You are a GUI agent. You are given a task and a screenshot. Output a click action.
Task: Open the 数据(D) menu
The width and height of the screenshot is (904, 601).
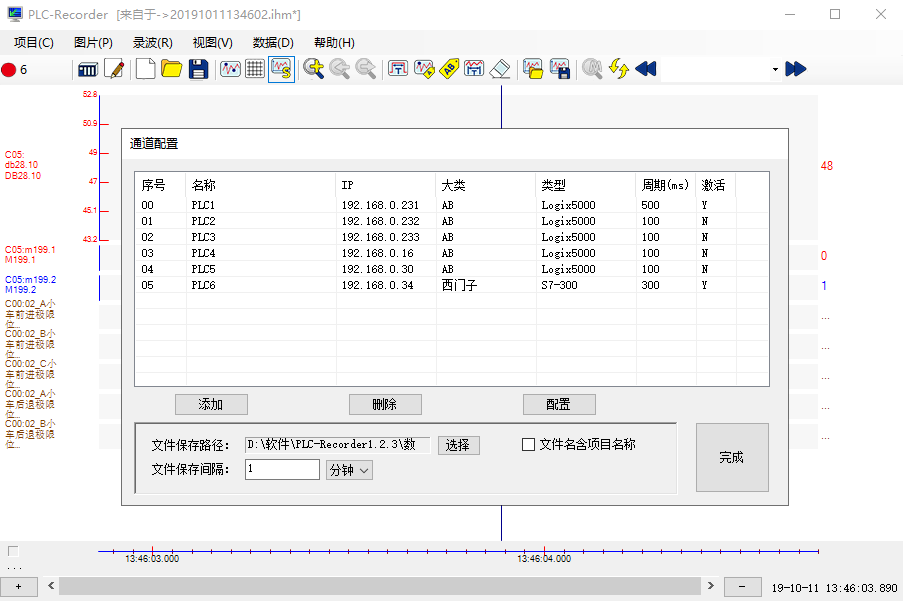273,43
